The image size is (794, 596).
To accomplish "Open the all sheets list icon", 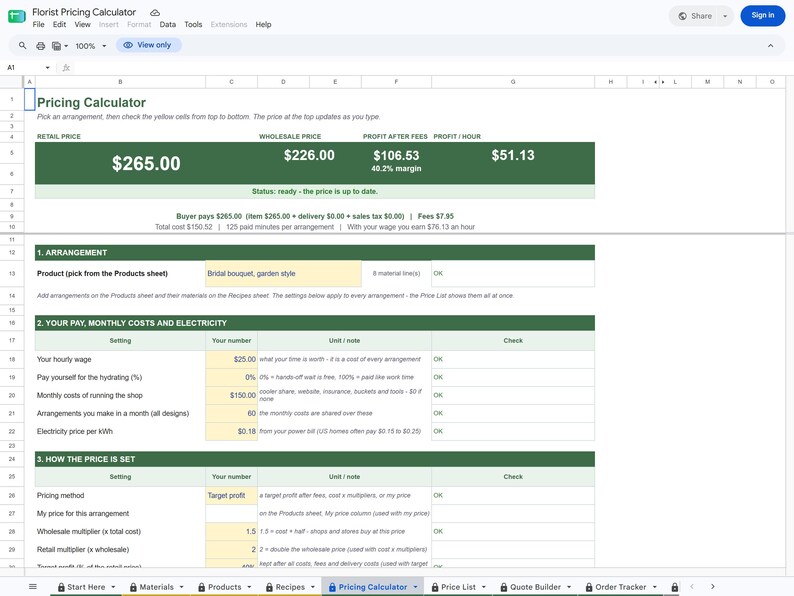I will click(33, 586).
